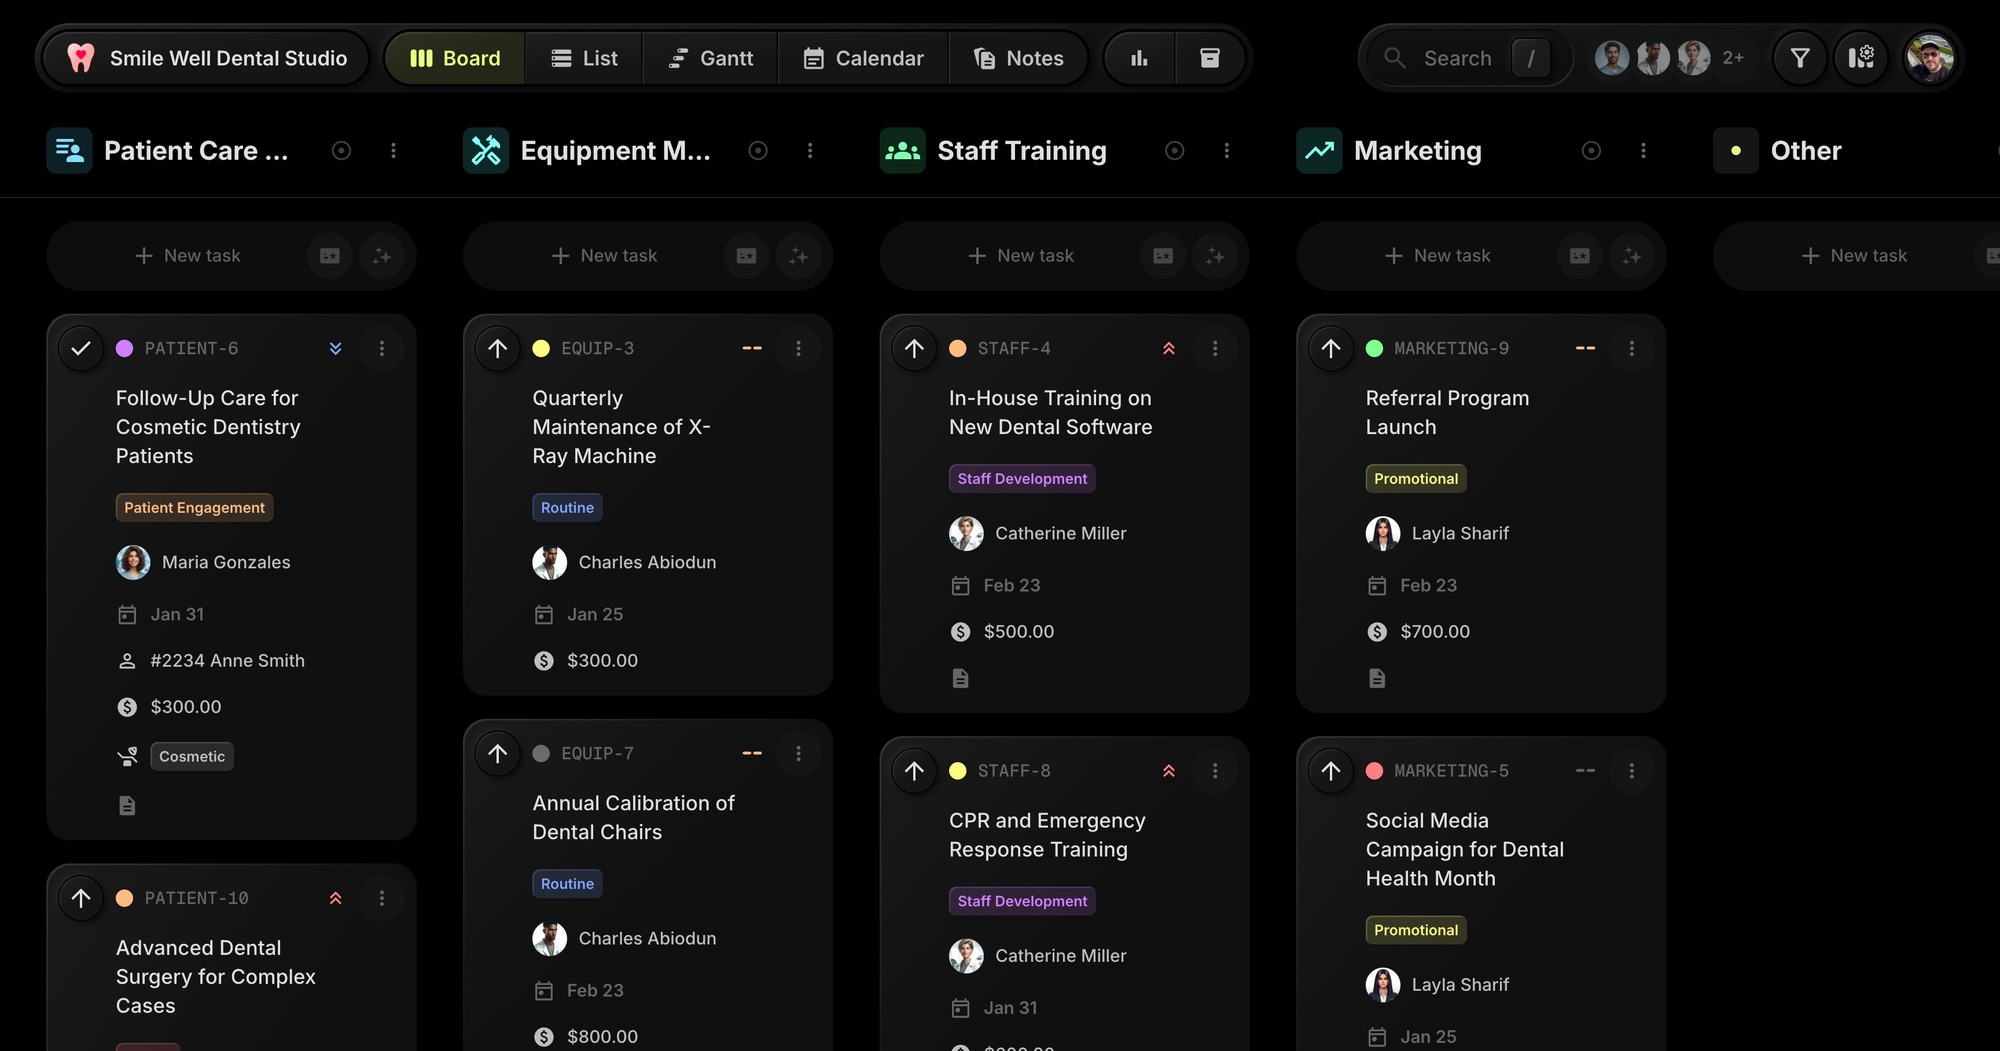Viewport: 2000px width, 1051px height.
Task: Click the archive box icon in toolbar
Action: coord(1209,58)
